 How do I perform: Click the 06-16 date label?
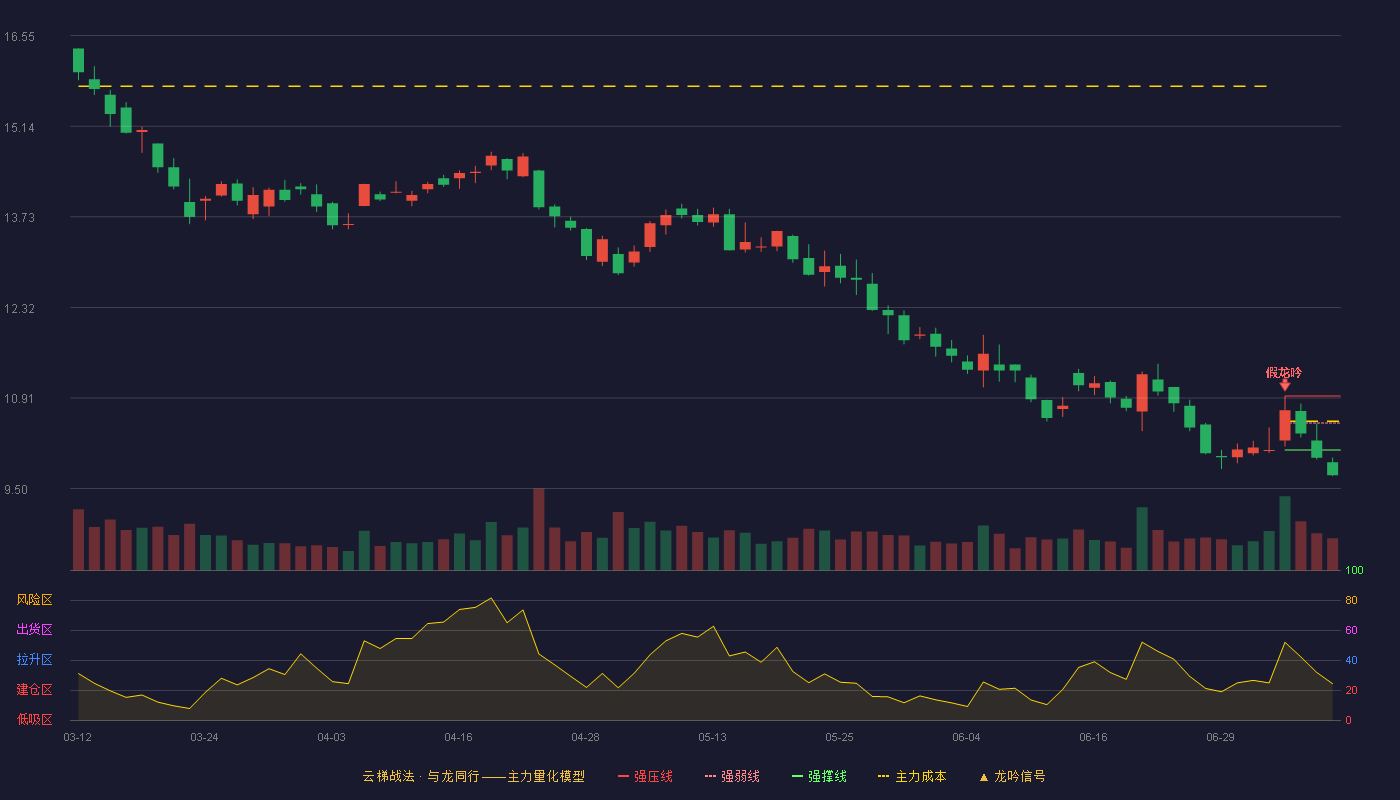(1093, 737)
